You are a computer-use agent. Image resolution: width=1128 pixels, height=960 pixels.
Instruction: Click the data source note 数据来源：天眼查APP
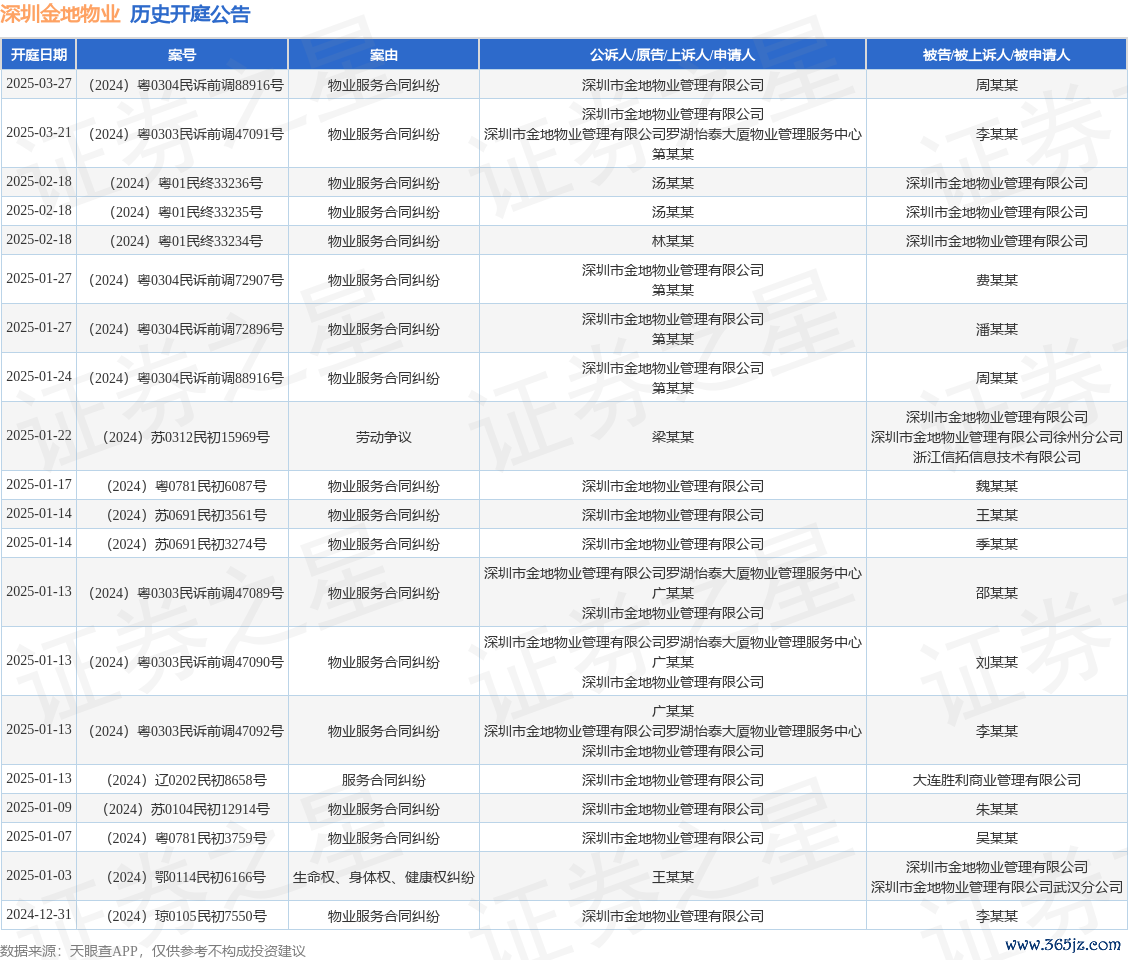point(68,951)
